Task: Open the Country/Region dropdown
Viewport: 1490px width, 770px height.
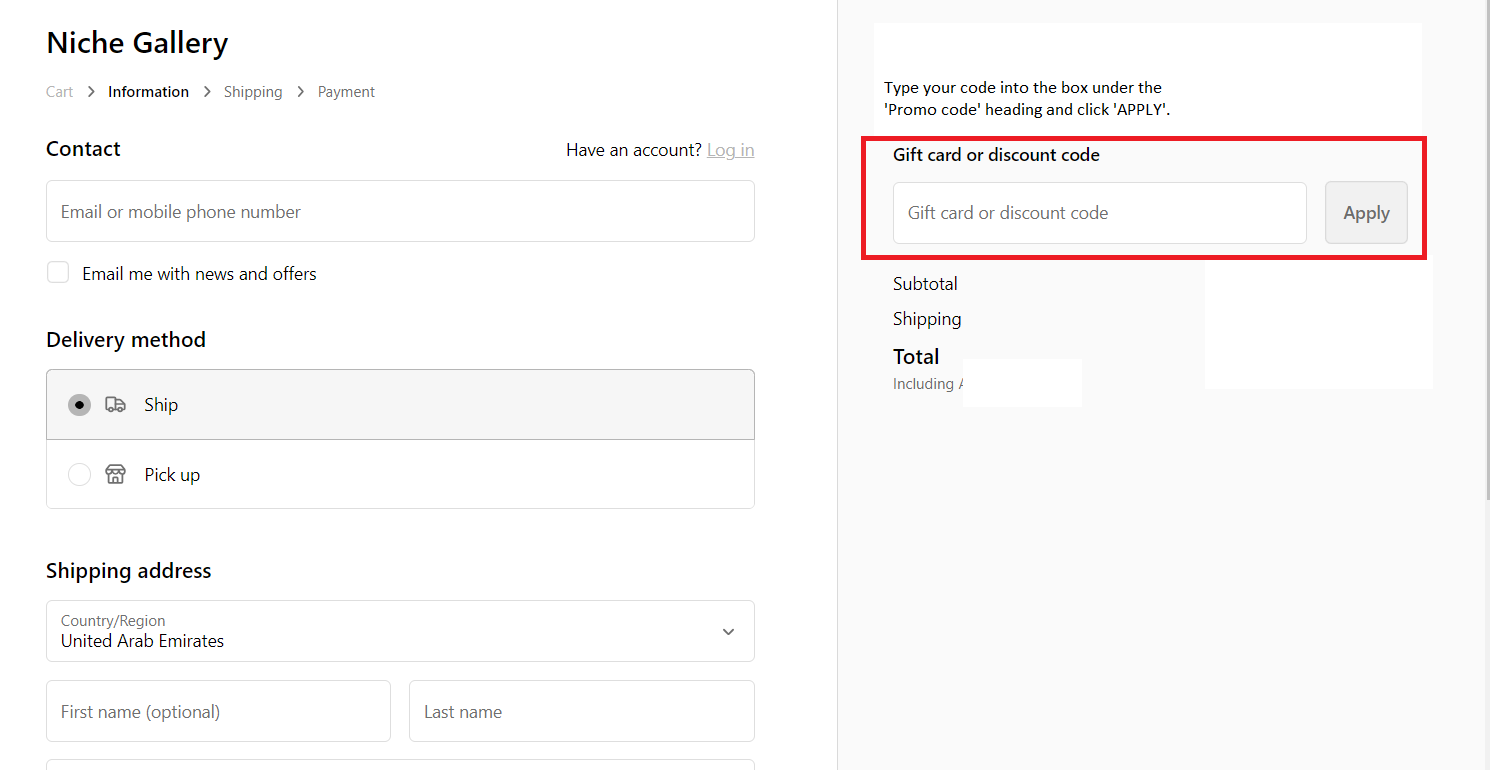Action: pos(400,631)
